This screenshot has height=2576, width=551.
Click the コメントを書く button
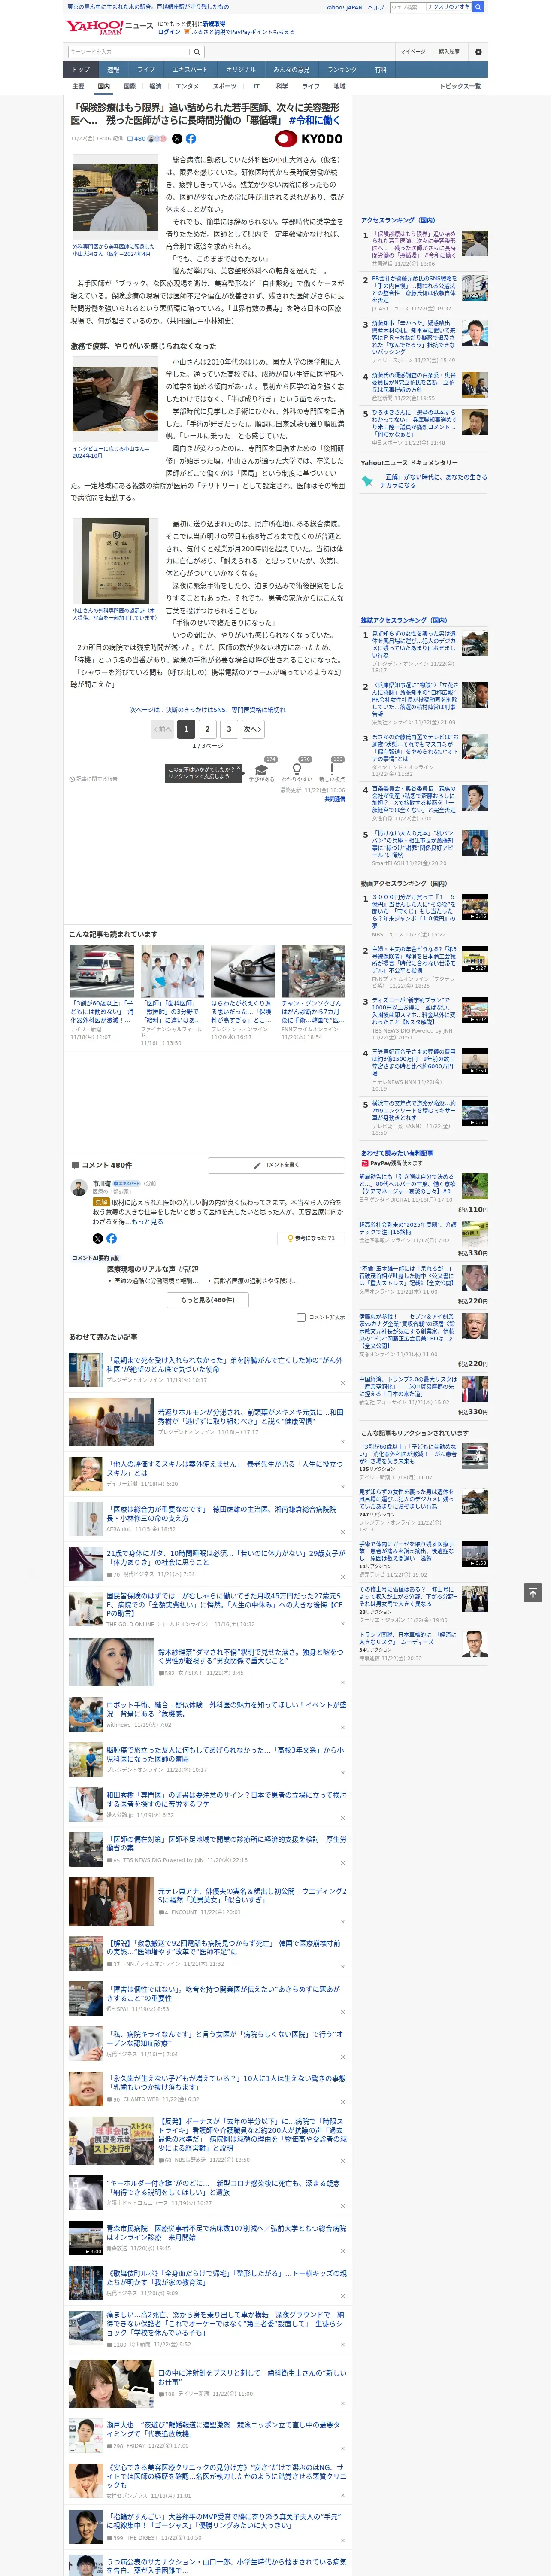pyautogui.click(x=277, y=1165)
